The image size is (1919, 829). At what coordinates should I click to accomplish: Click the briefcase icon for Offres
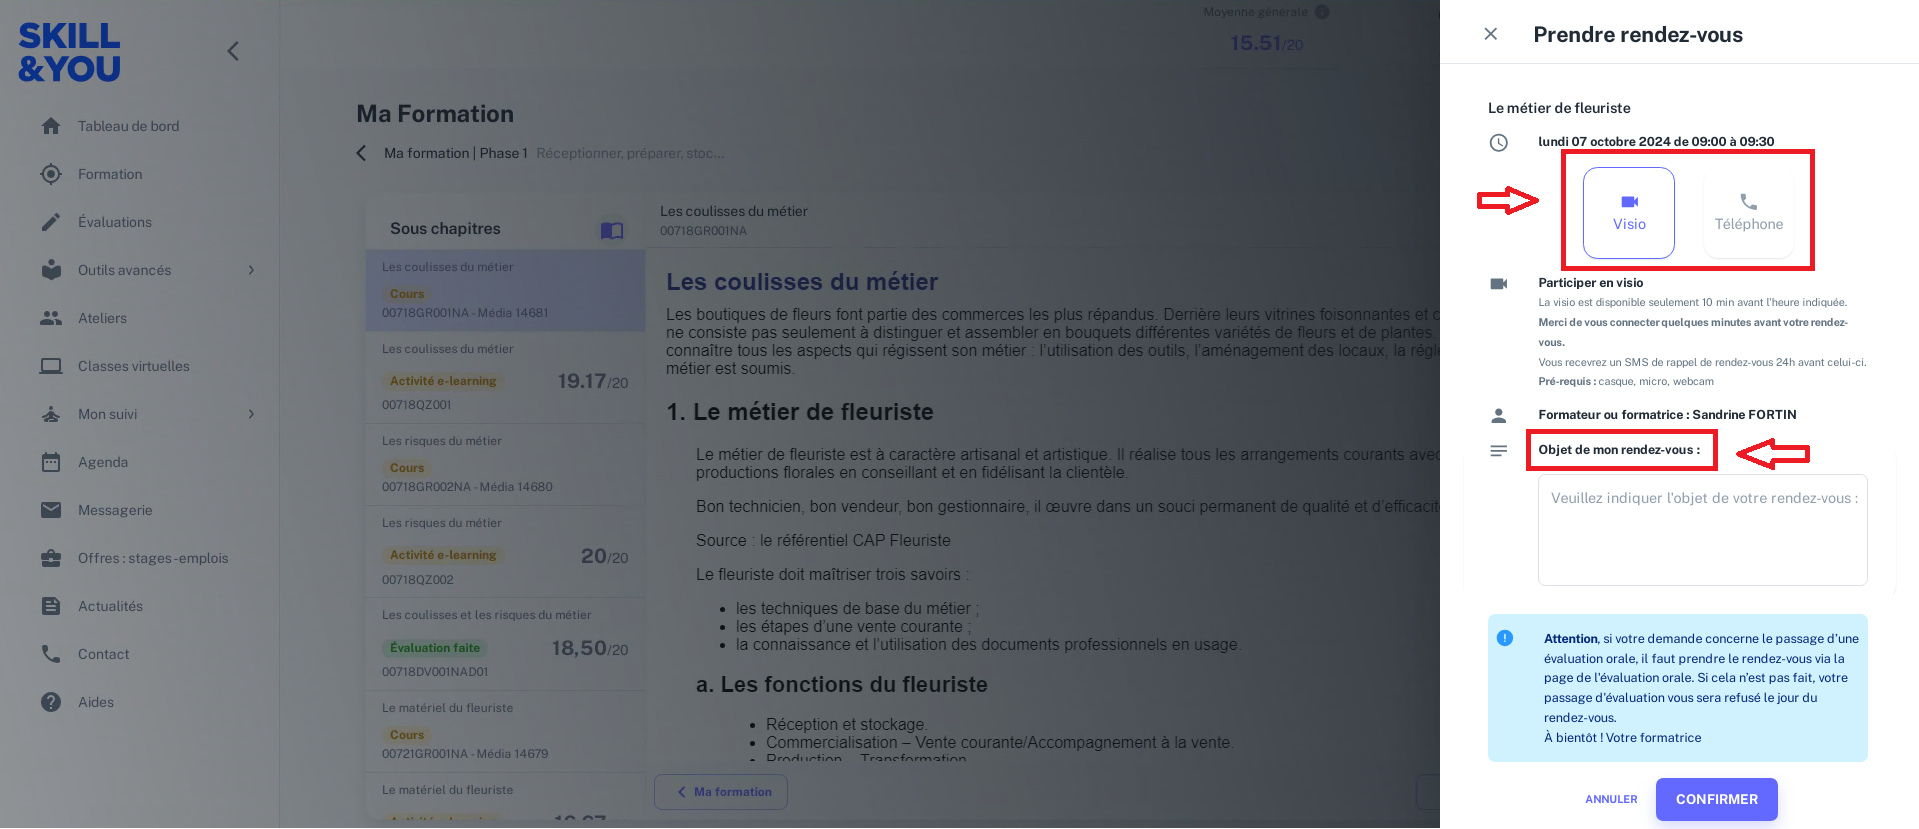[x=51, y=558]
